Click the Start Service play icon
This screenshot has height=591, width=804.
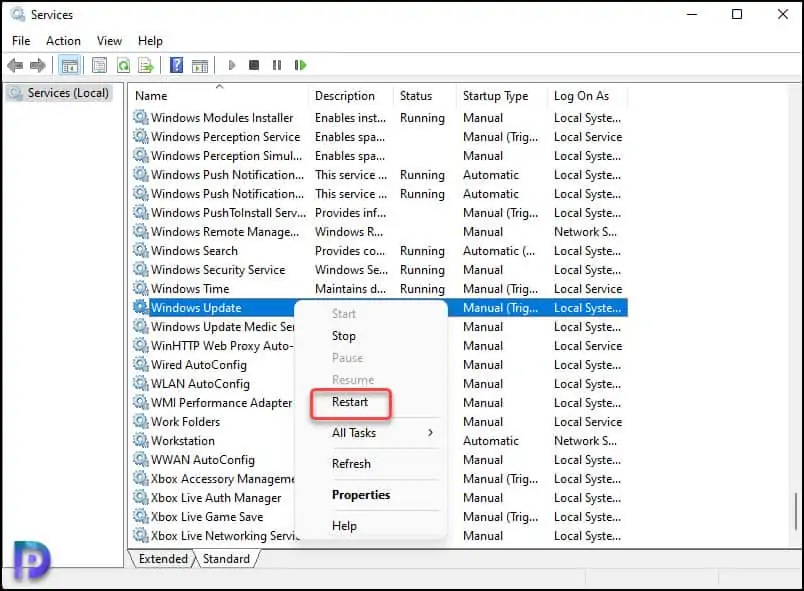pyautogui.click(x=232, y=65)
